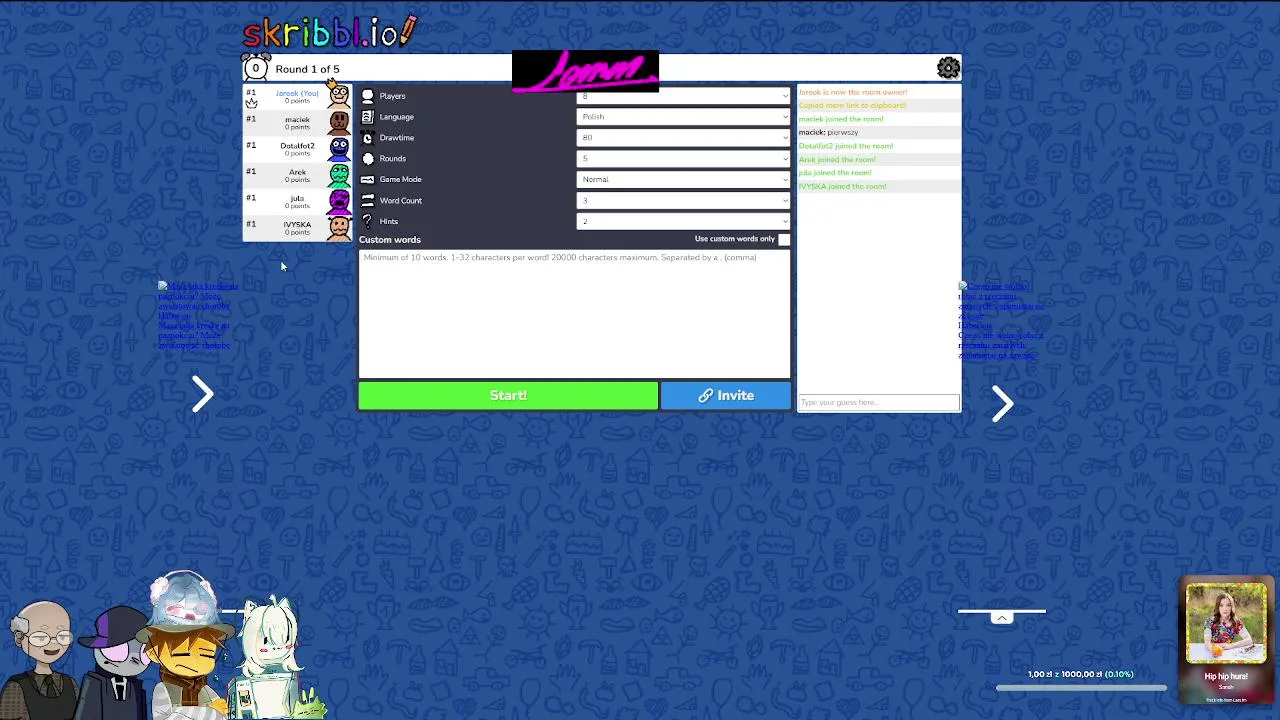Focus the custom words text area
The width and height of the screenshot is (1280, 720).
tap(574, 313)
